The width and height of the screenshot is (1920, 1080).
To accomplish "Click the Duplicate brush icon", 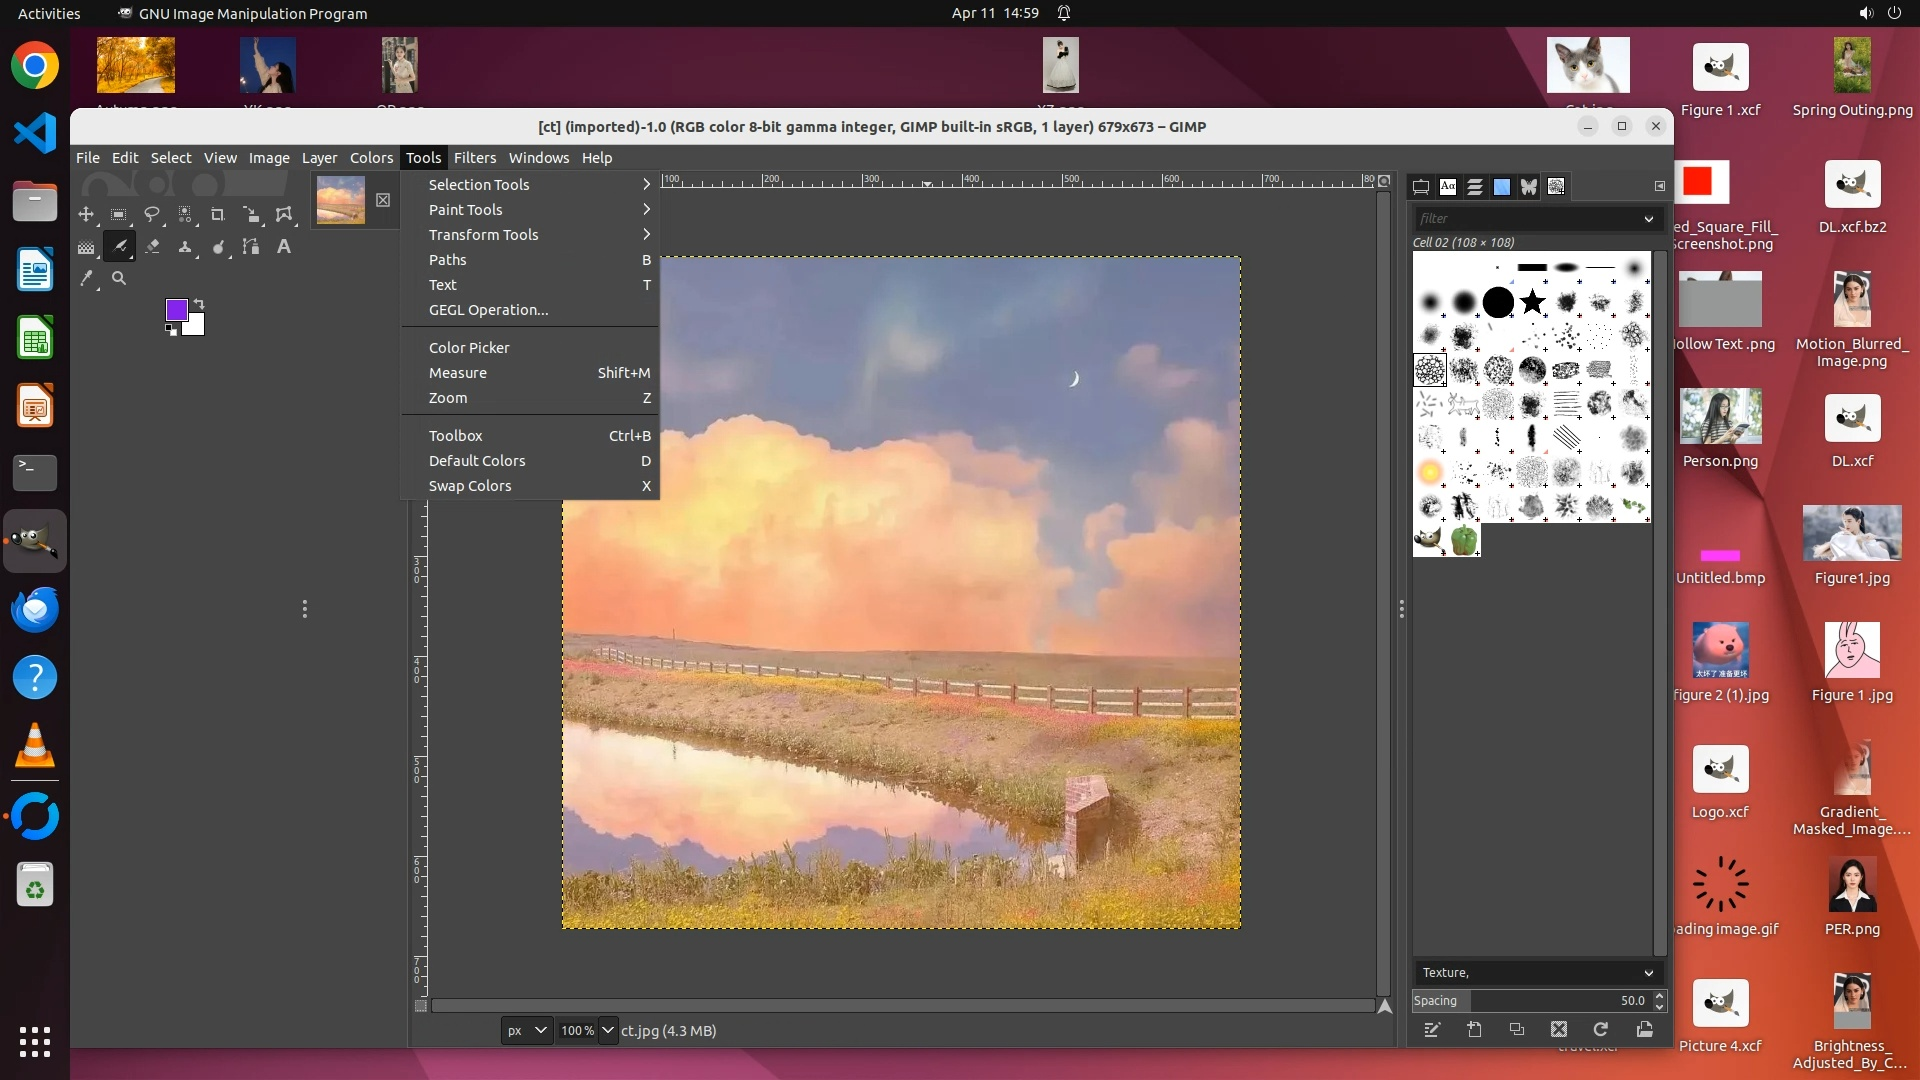I will click(x=1517, y=1029).
